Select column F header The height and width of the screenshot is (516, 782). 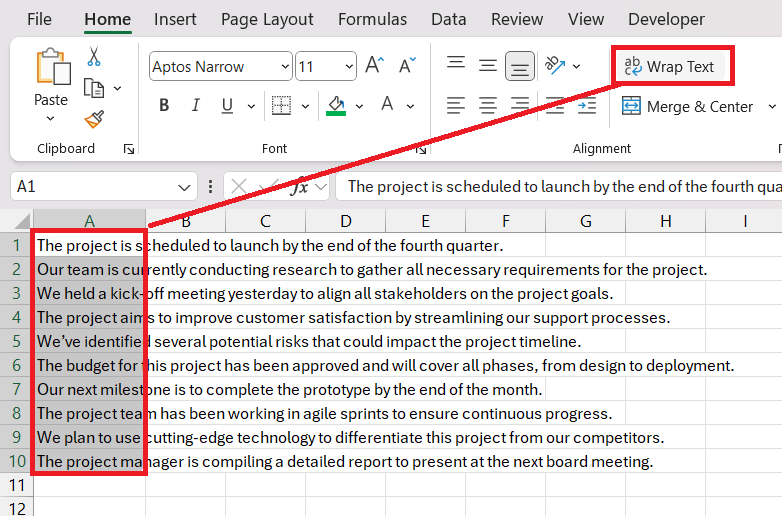tap(506, 221)
